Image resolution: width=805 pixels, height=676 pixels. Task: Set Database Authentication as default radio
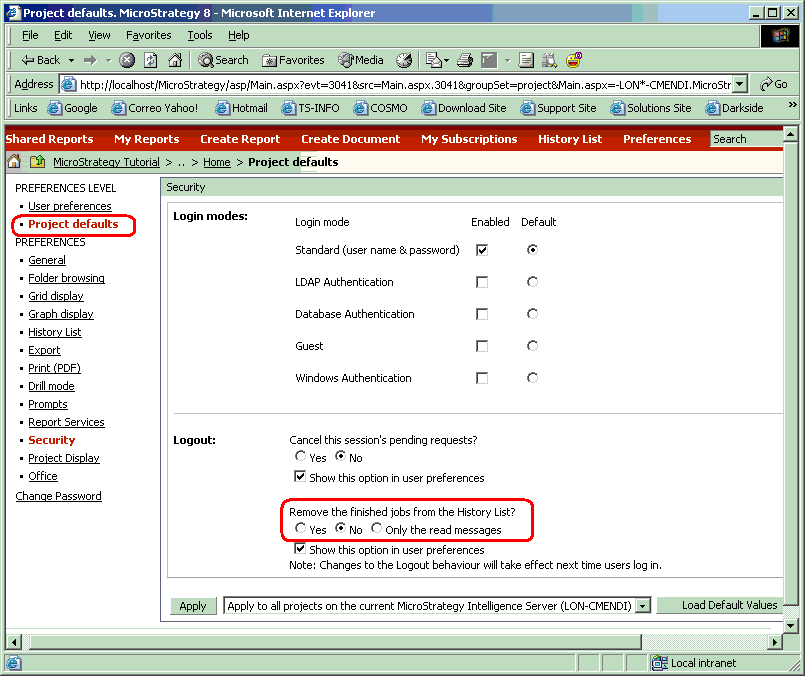pyautogui.click(x=532, y=314)
